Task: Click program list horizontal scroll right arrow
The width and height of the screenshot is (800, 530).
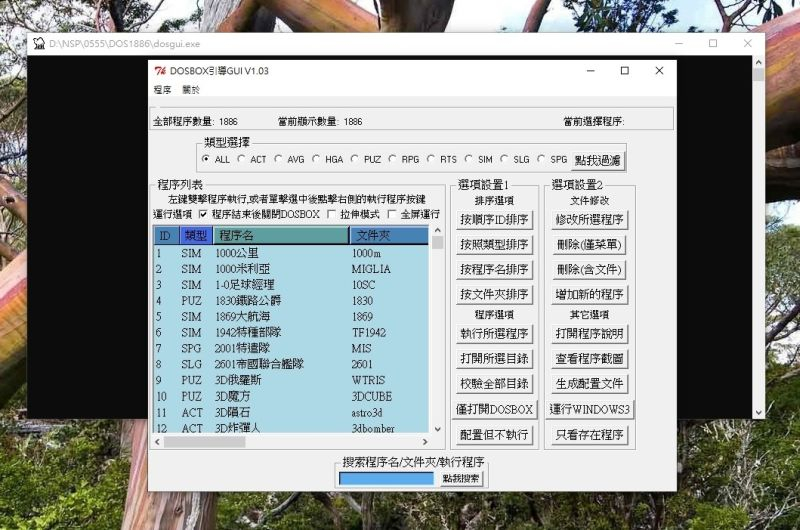Action: tap(425, 442)
